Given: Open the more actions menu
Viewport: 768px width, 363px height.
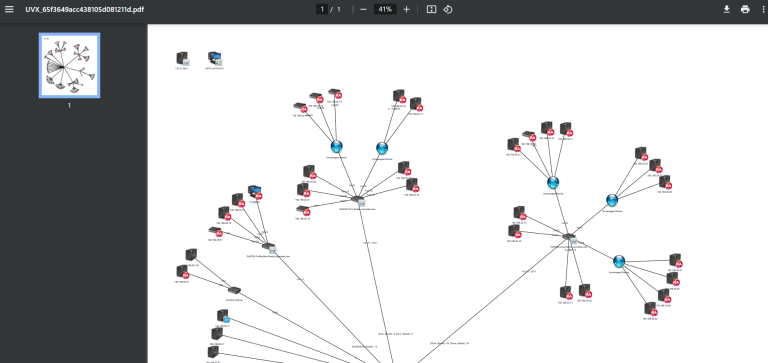Looking at the screenshot, I should click(763, 9).
